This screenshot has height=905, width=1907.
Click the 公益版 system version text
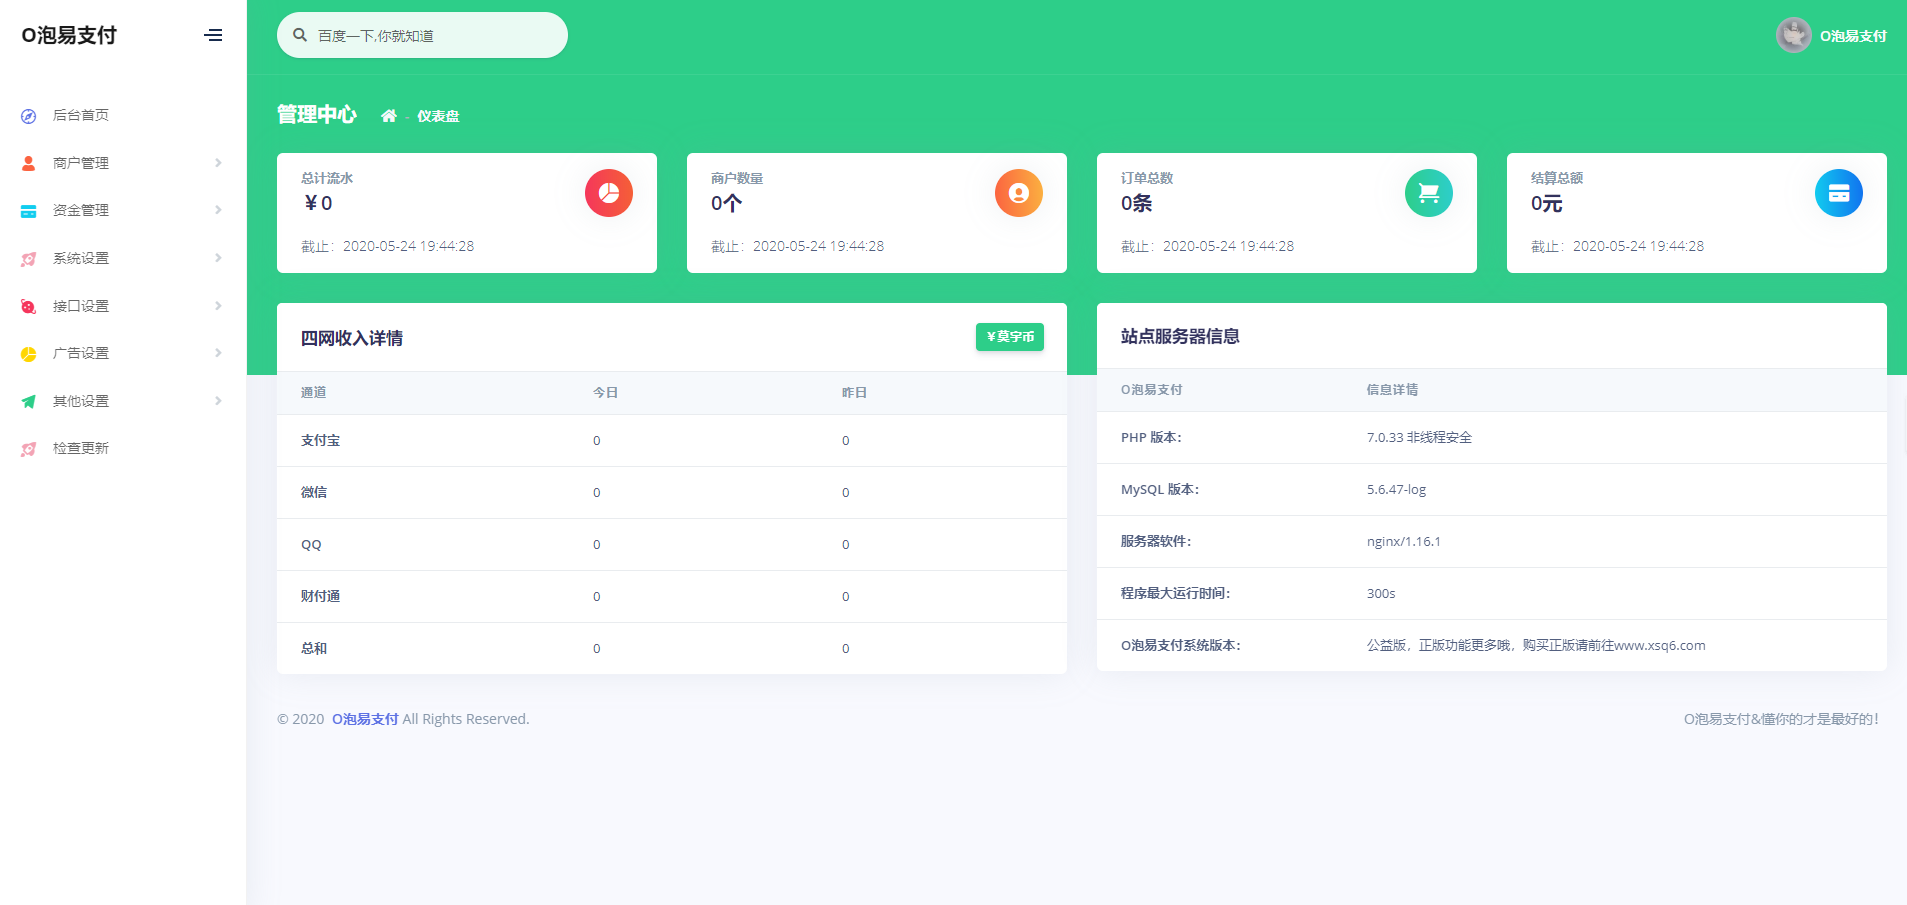tap(1536, 645)
